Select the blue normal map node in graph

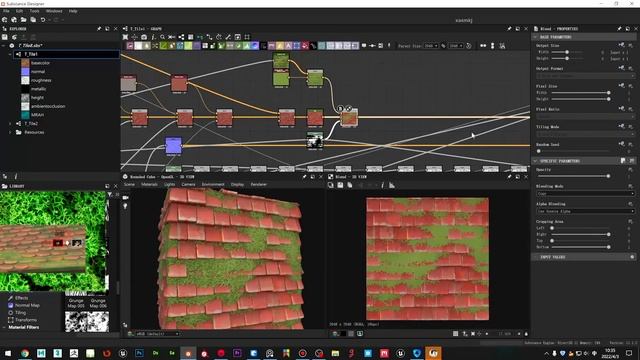(173, 146)
